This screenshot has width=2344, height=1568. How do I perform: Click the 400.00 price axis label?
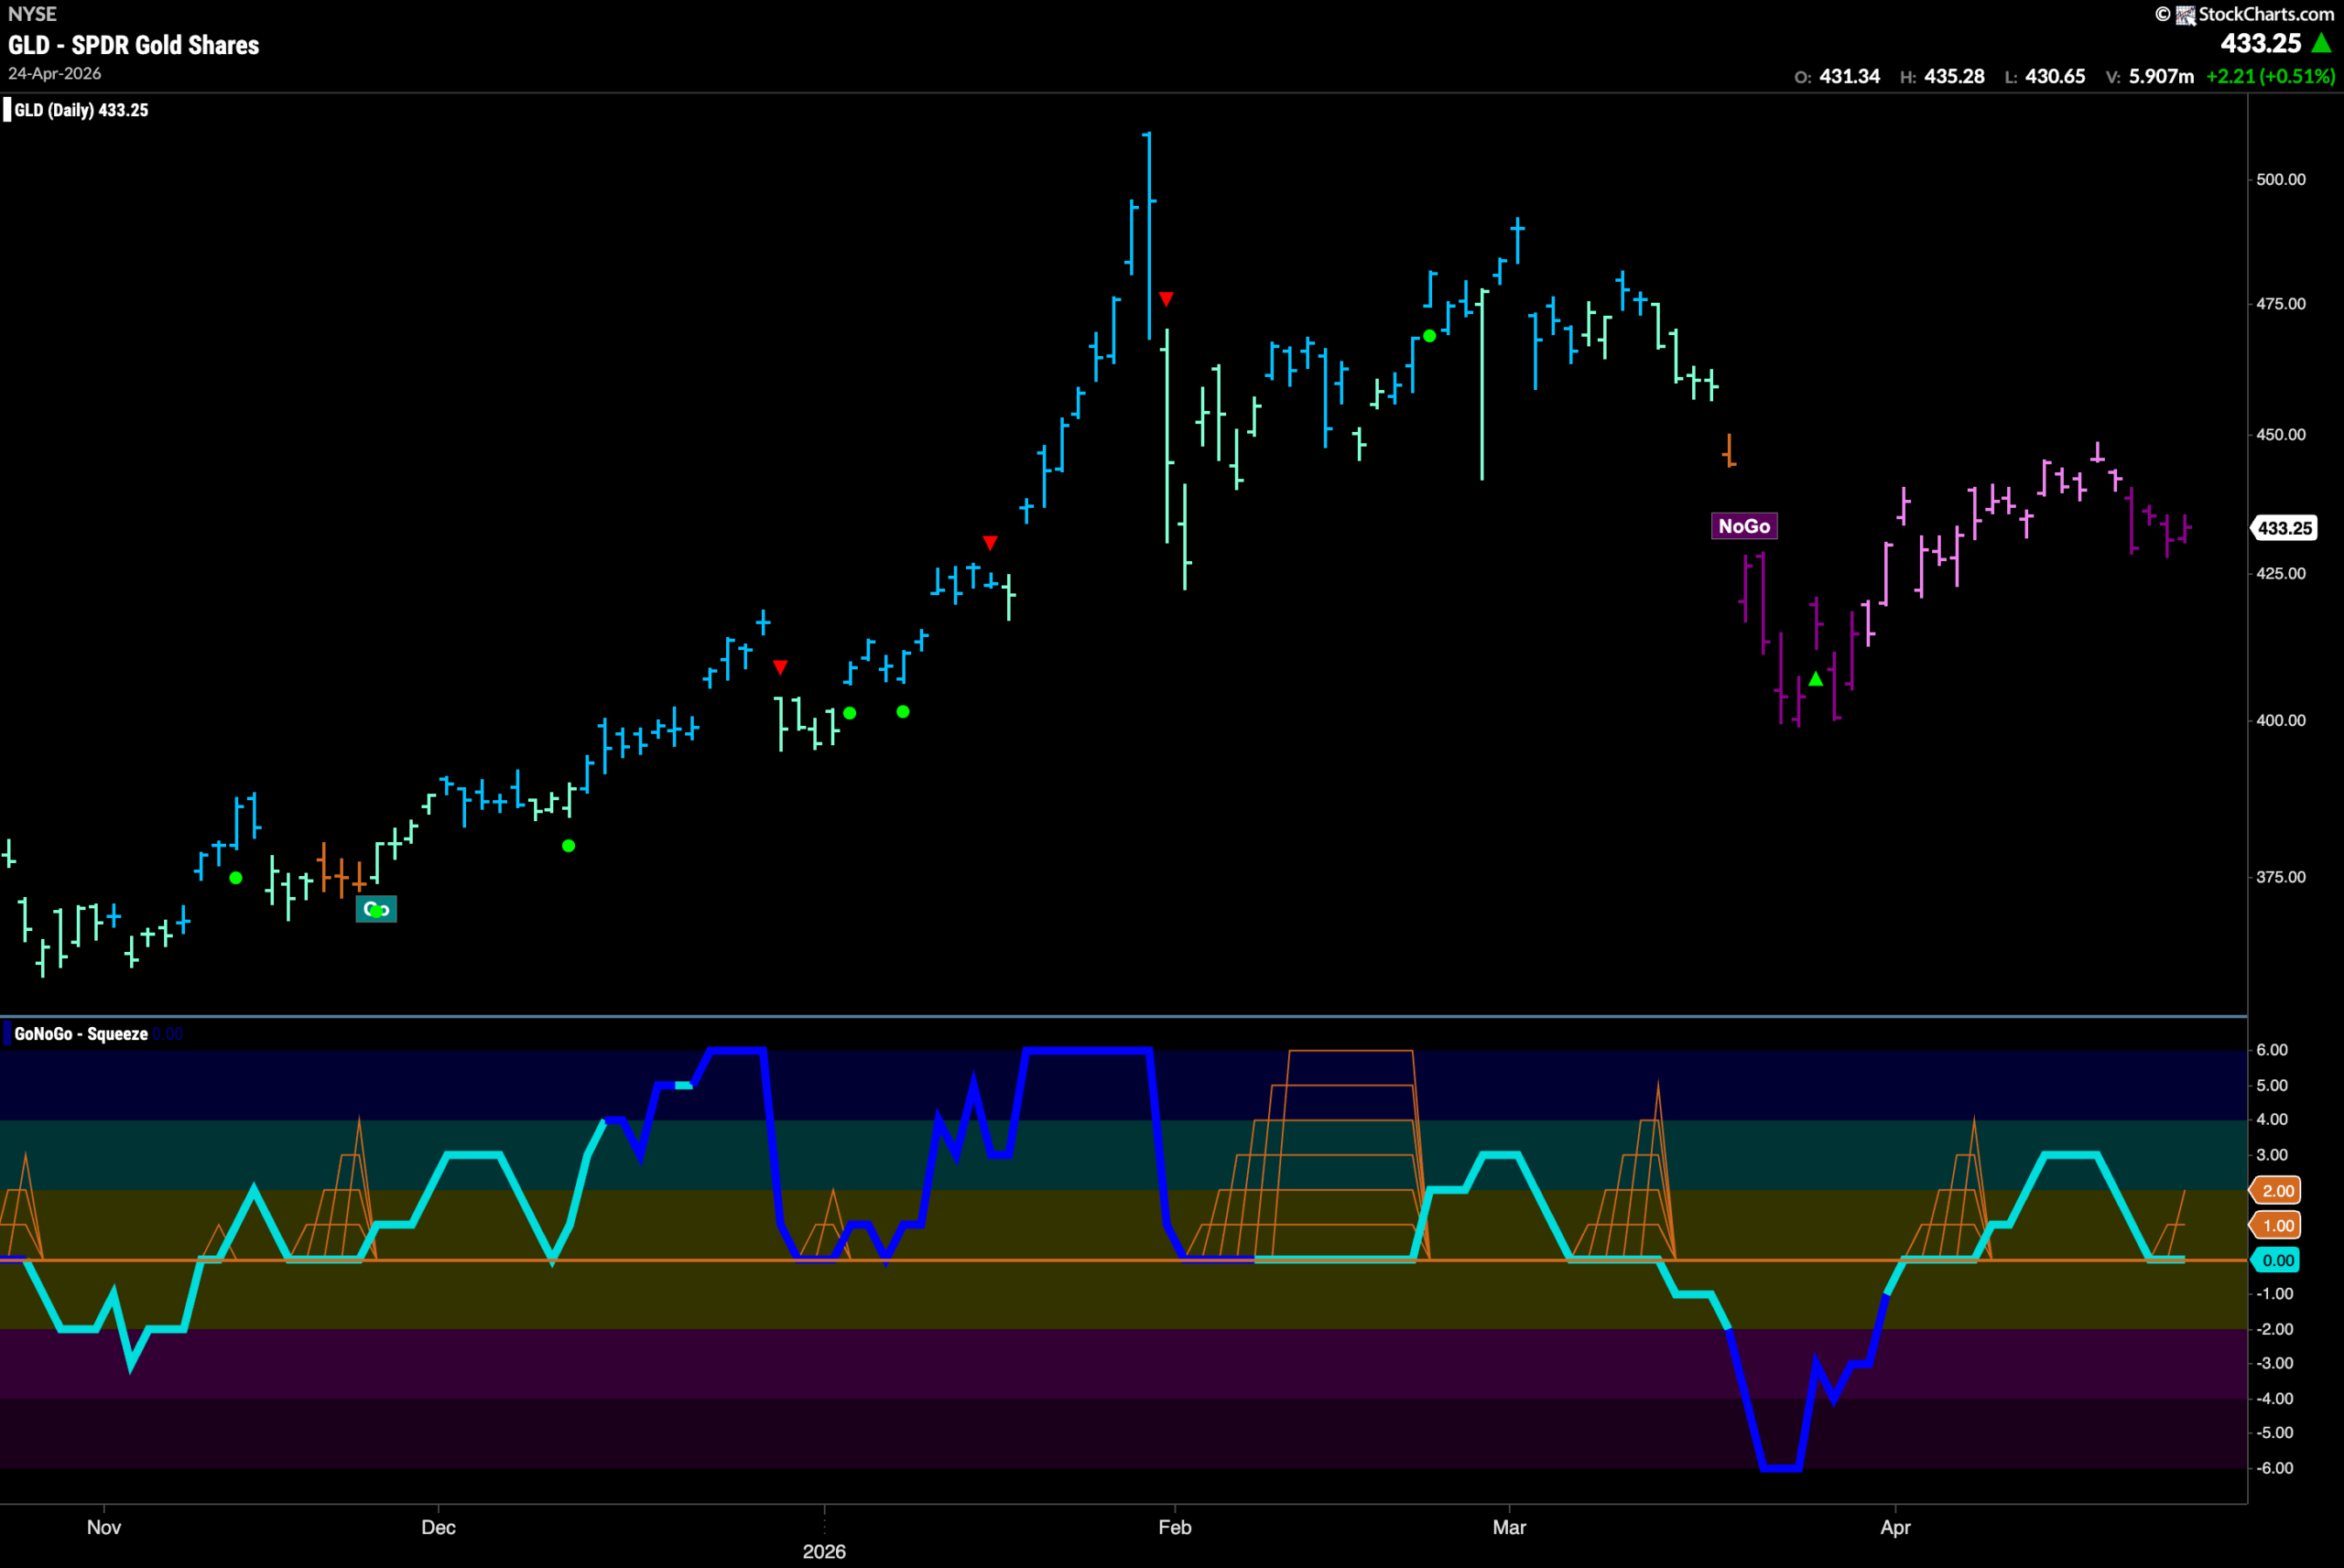pos(2280,720)
